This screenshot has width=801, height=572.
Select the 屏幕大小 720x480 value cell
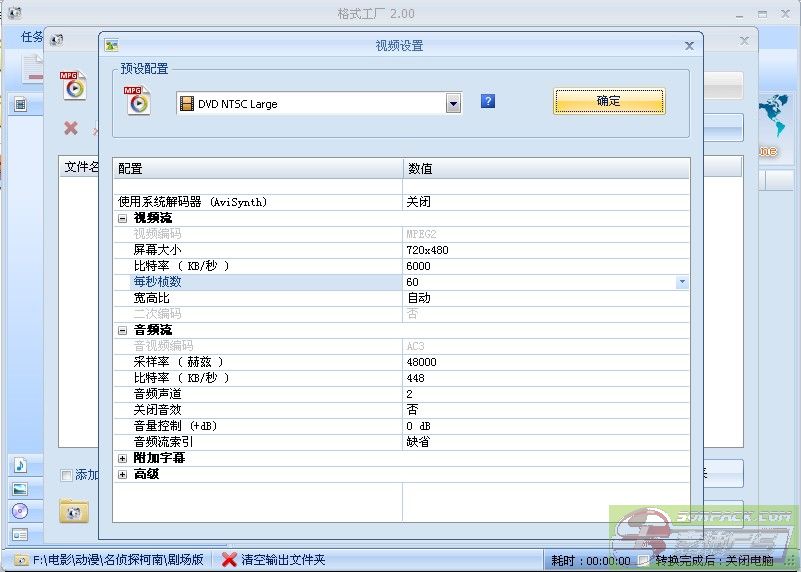546,250
